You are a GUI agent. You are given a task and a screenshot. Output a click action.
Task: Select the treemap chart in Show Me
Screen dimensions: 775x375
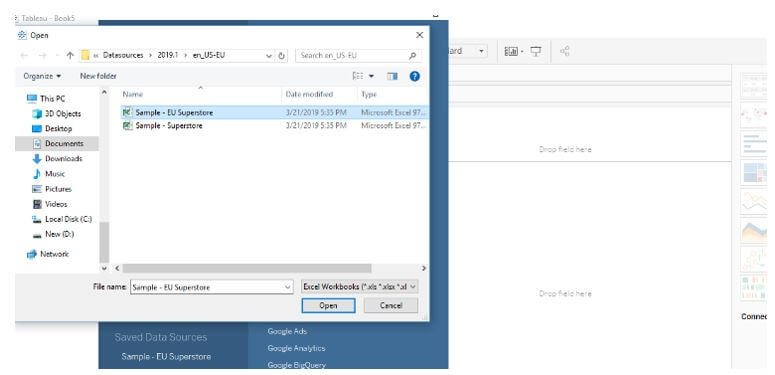click(x=753, y=172)
